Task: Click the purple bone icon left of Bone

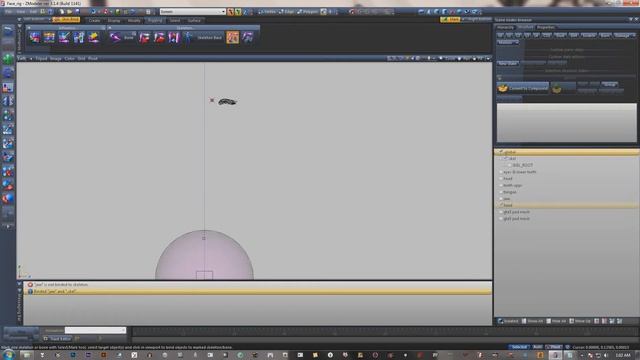Action: click(116, 38)
